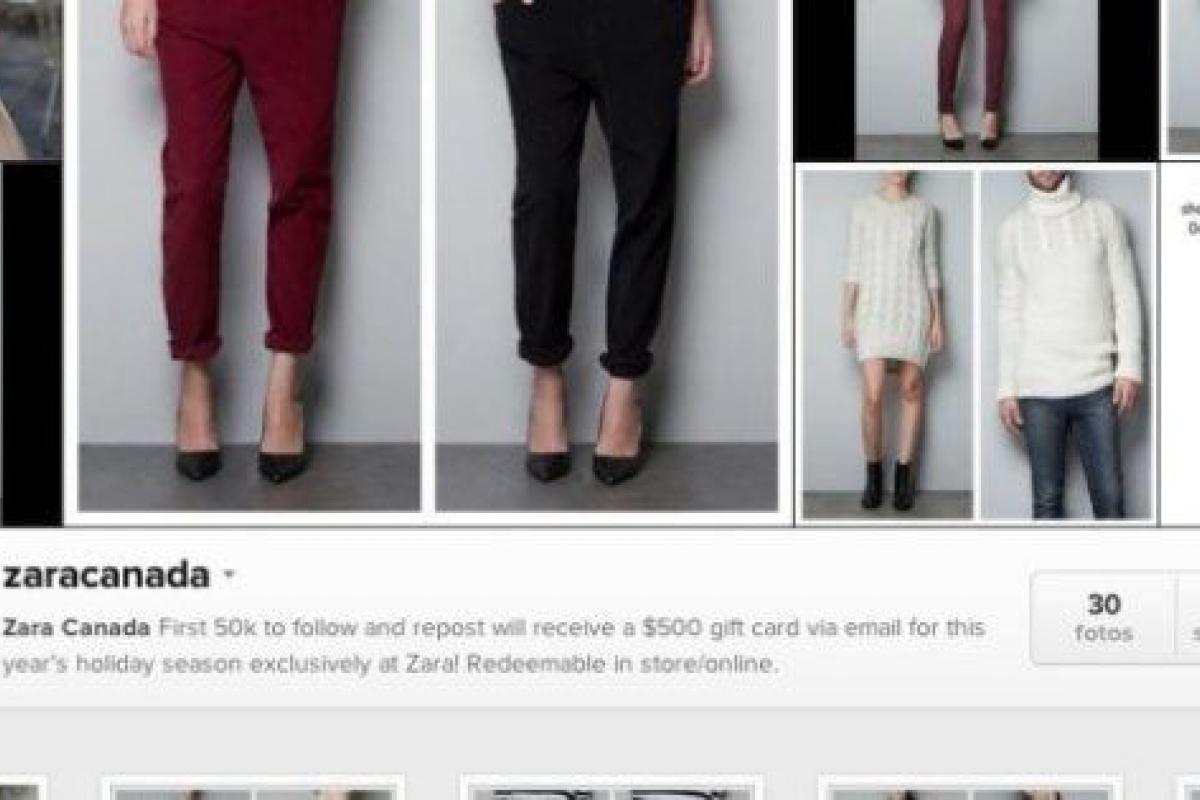Click the partially visible counter beside 30 fotos
The height and width of the screenshot is (800, 1200).
1189,617
